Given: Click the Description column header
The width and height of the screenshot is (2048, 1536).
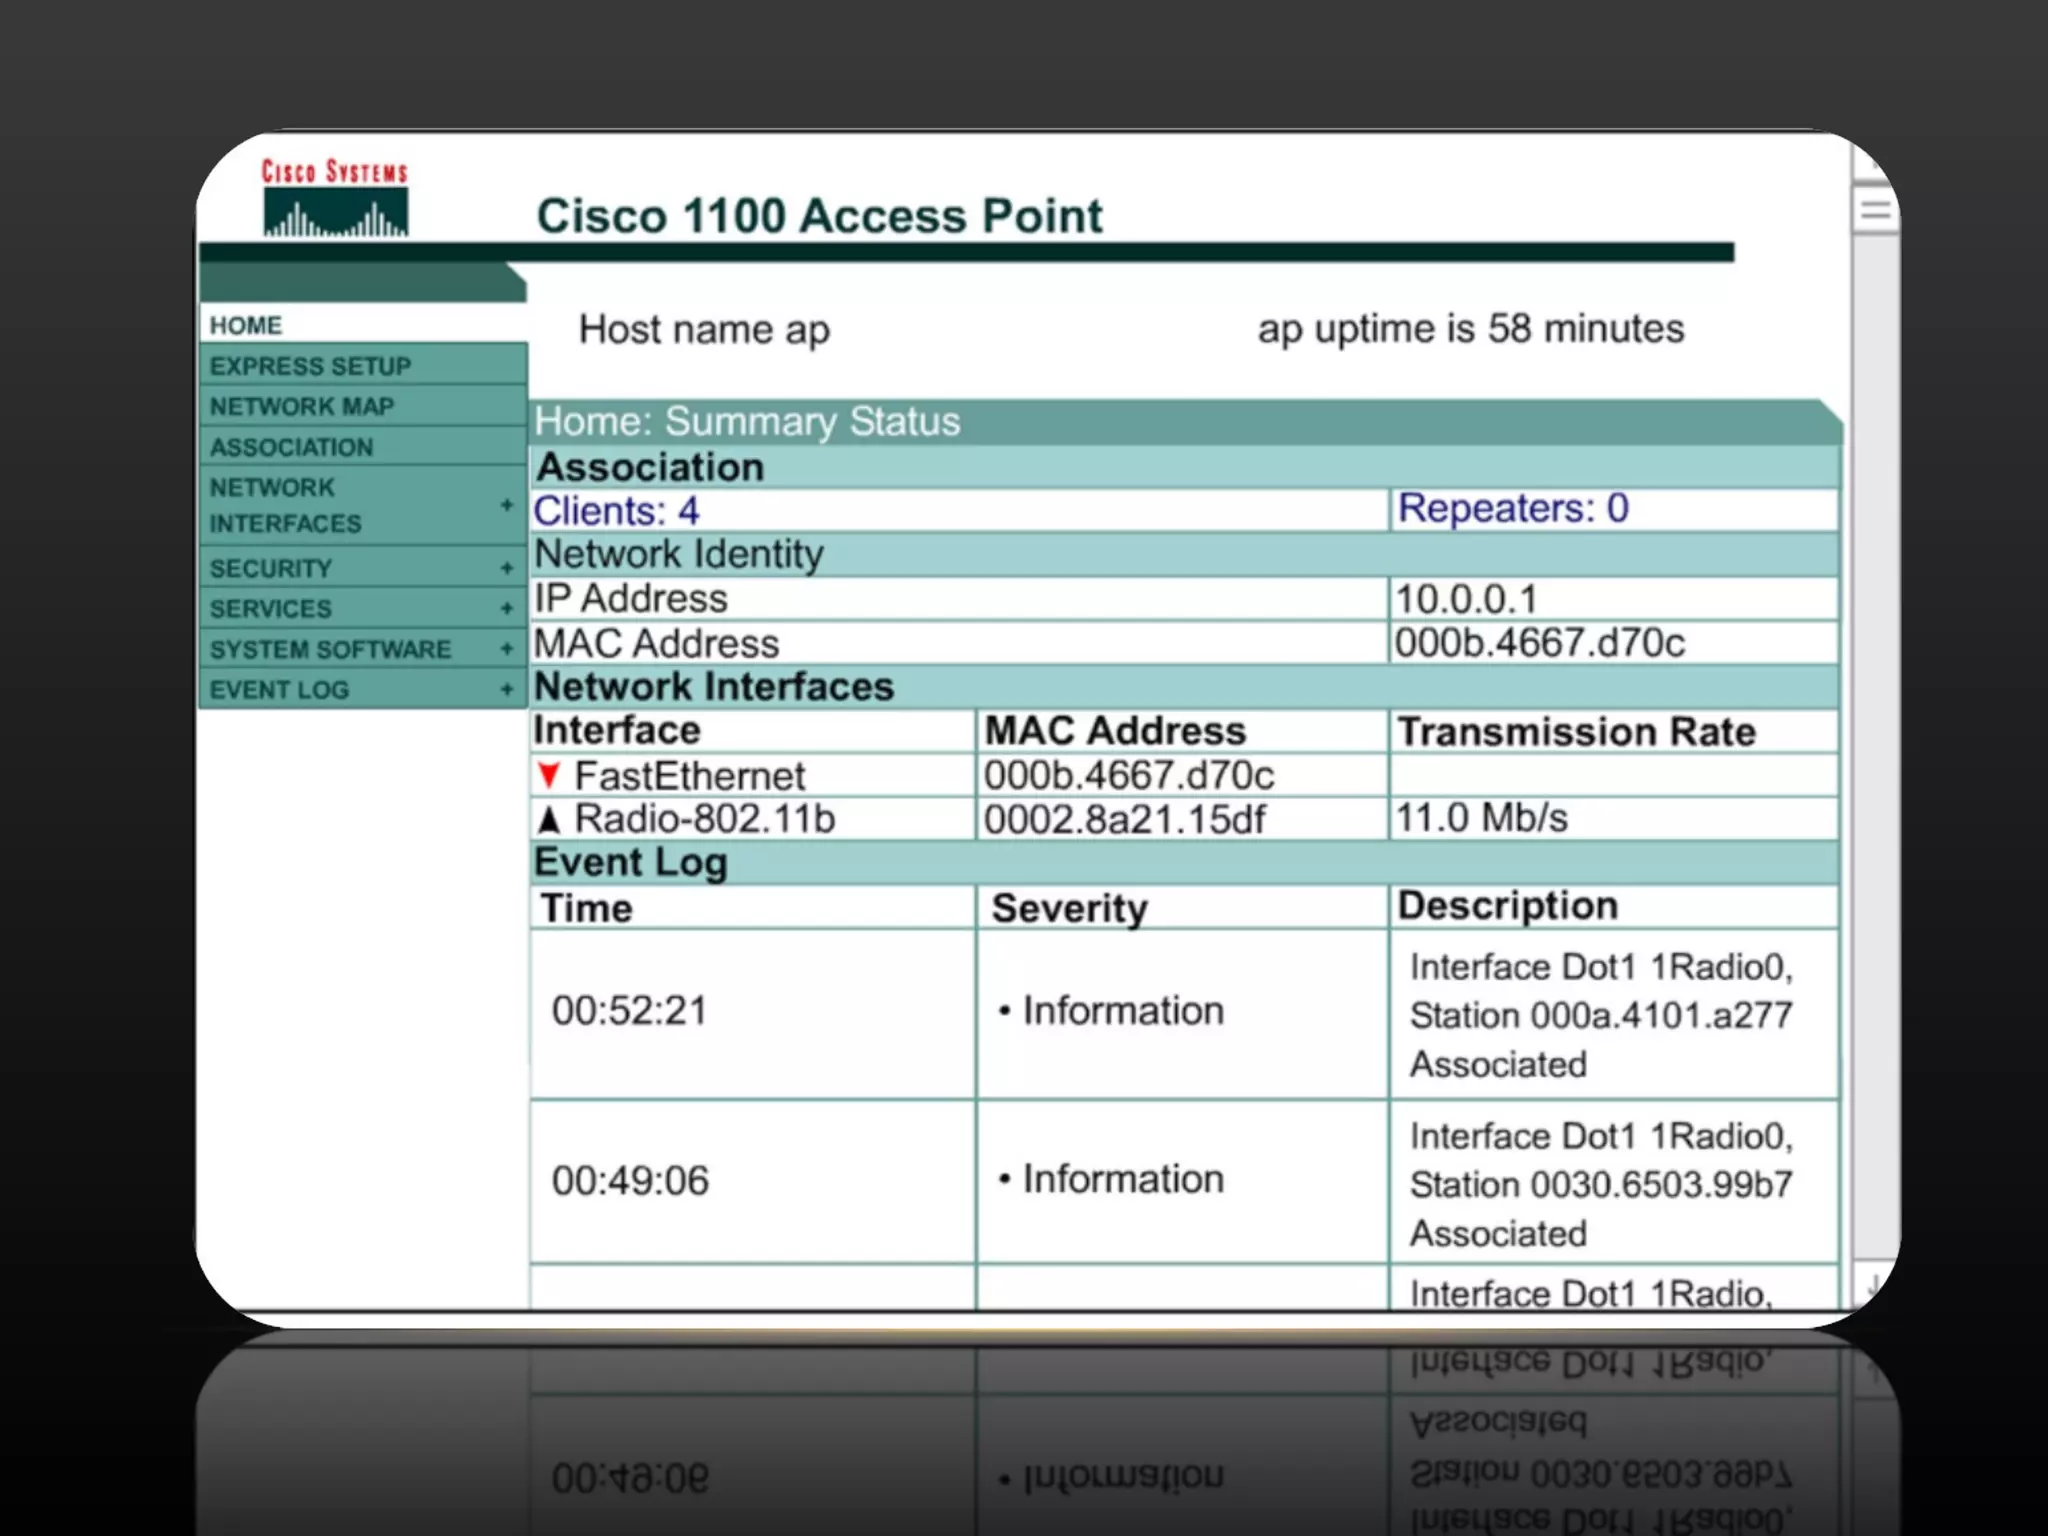Looking at the screenshot, I should (1507, 905).
